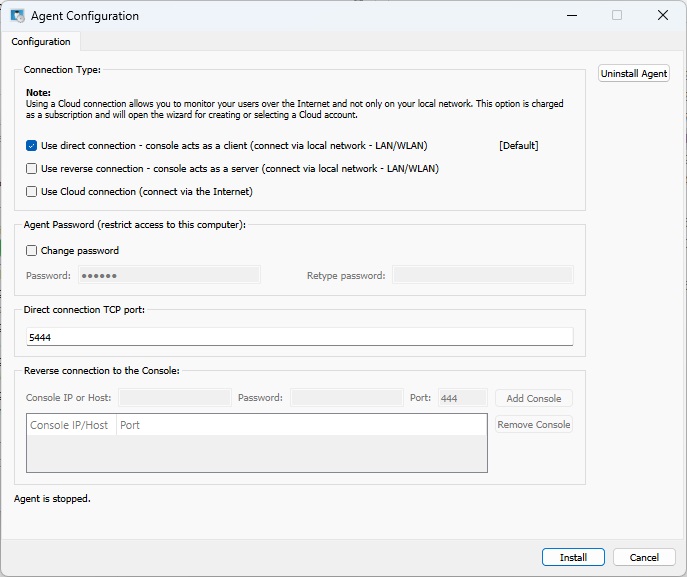The image size is (687, 577).
Task: Focus the Direct connection TCP port field
Action: click(299, 338)
